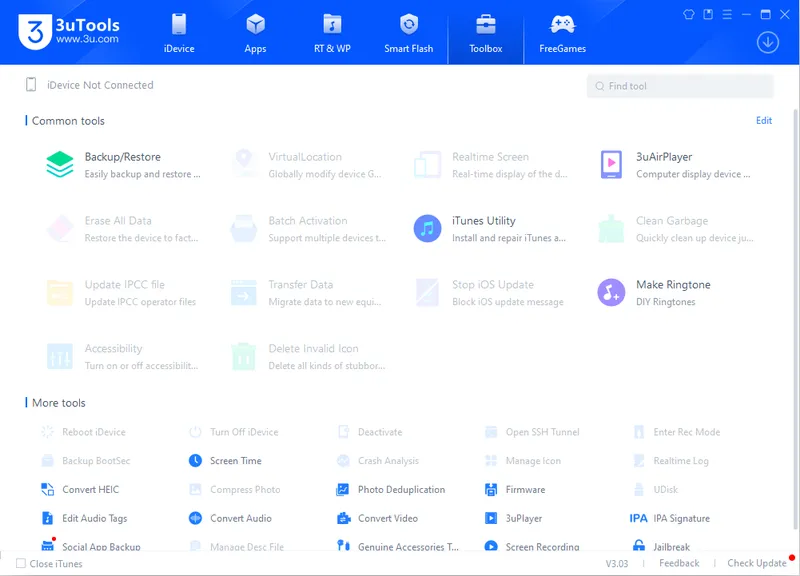Click the Reboot iDevice entry
The image size is (800, 576).
[83, 432]
